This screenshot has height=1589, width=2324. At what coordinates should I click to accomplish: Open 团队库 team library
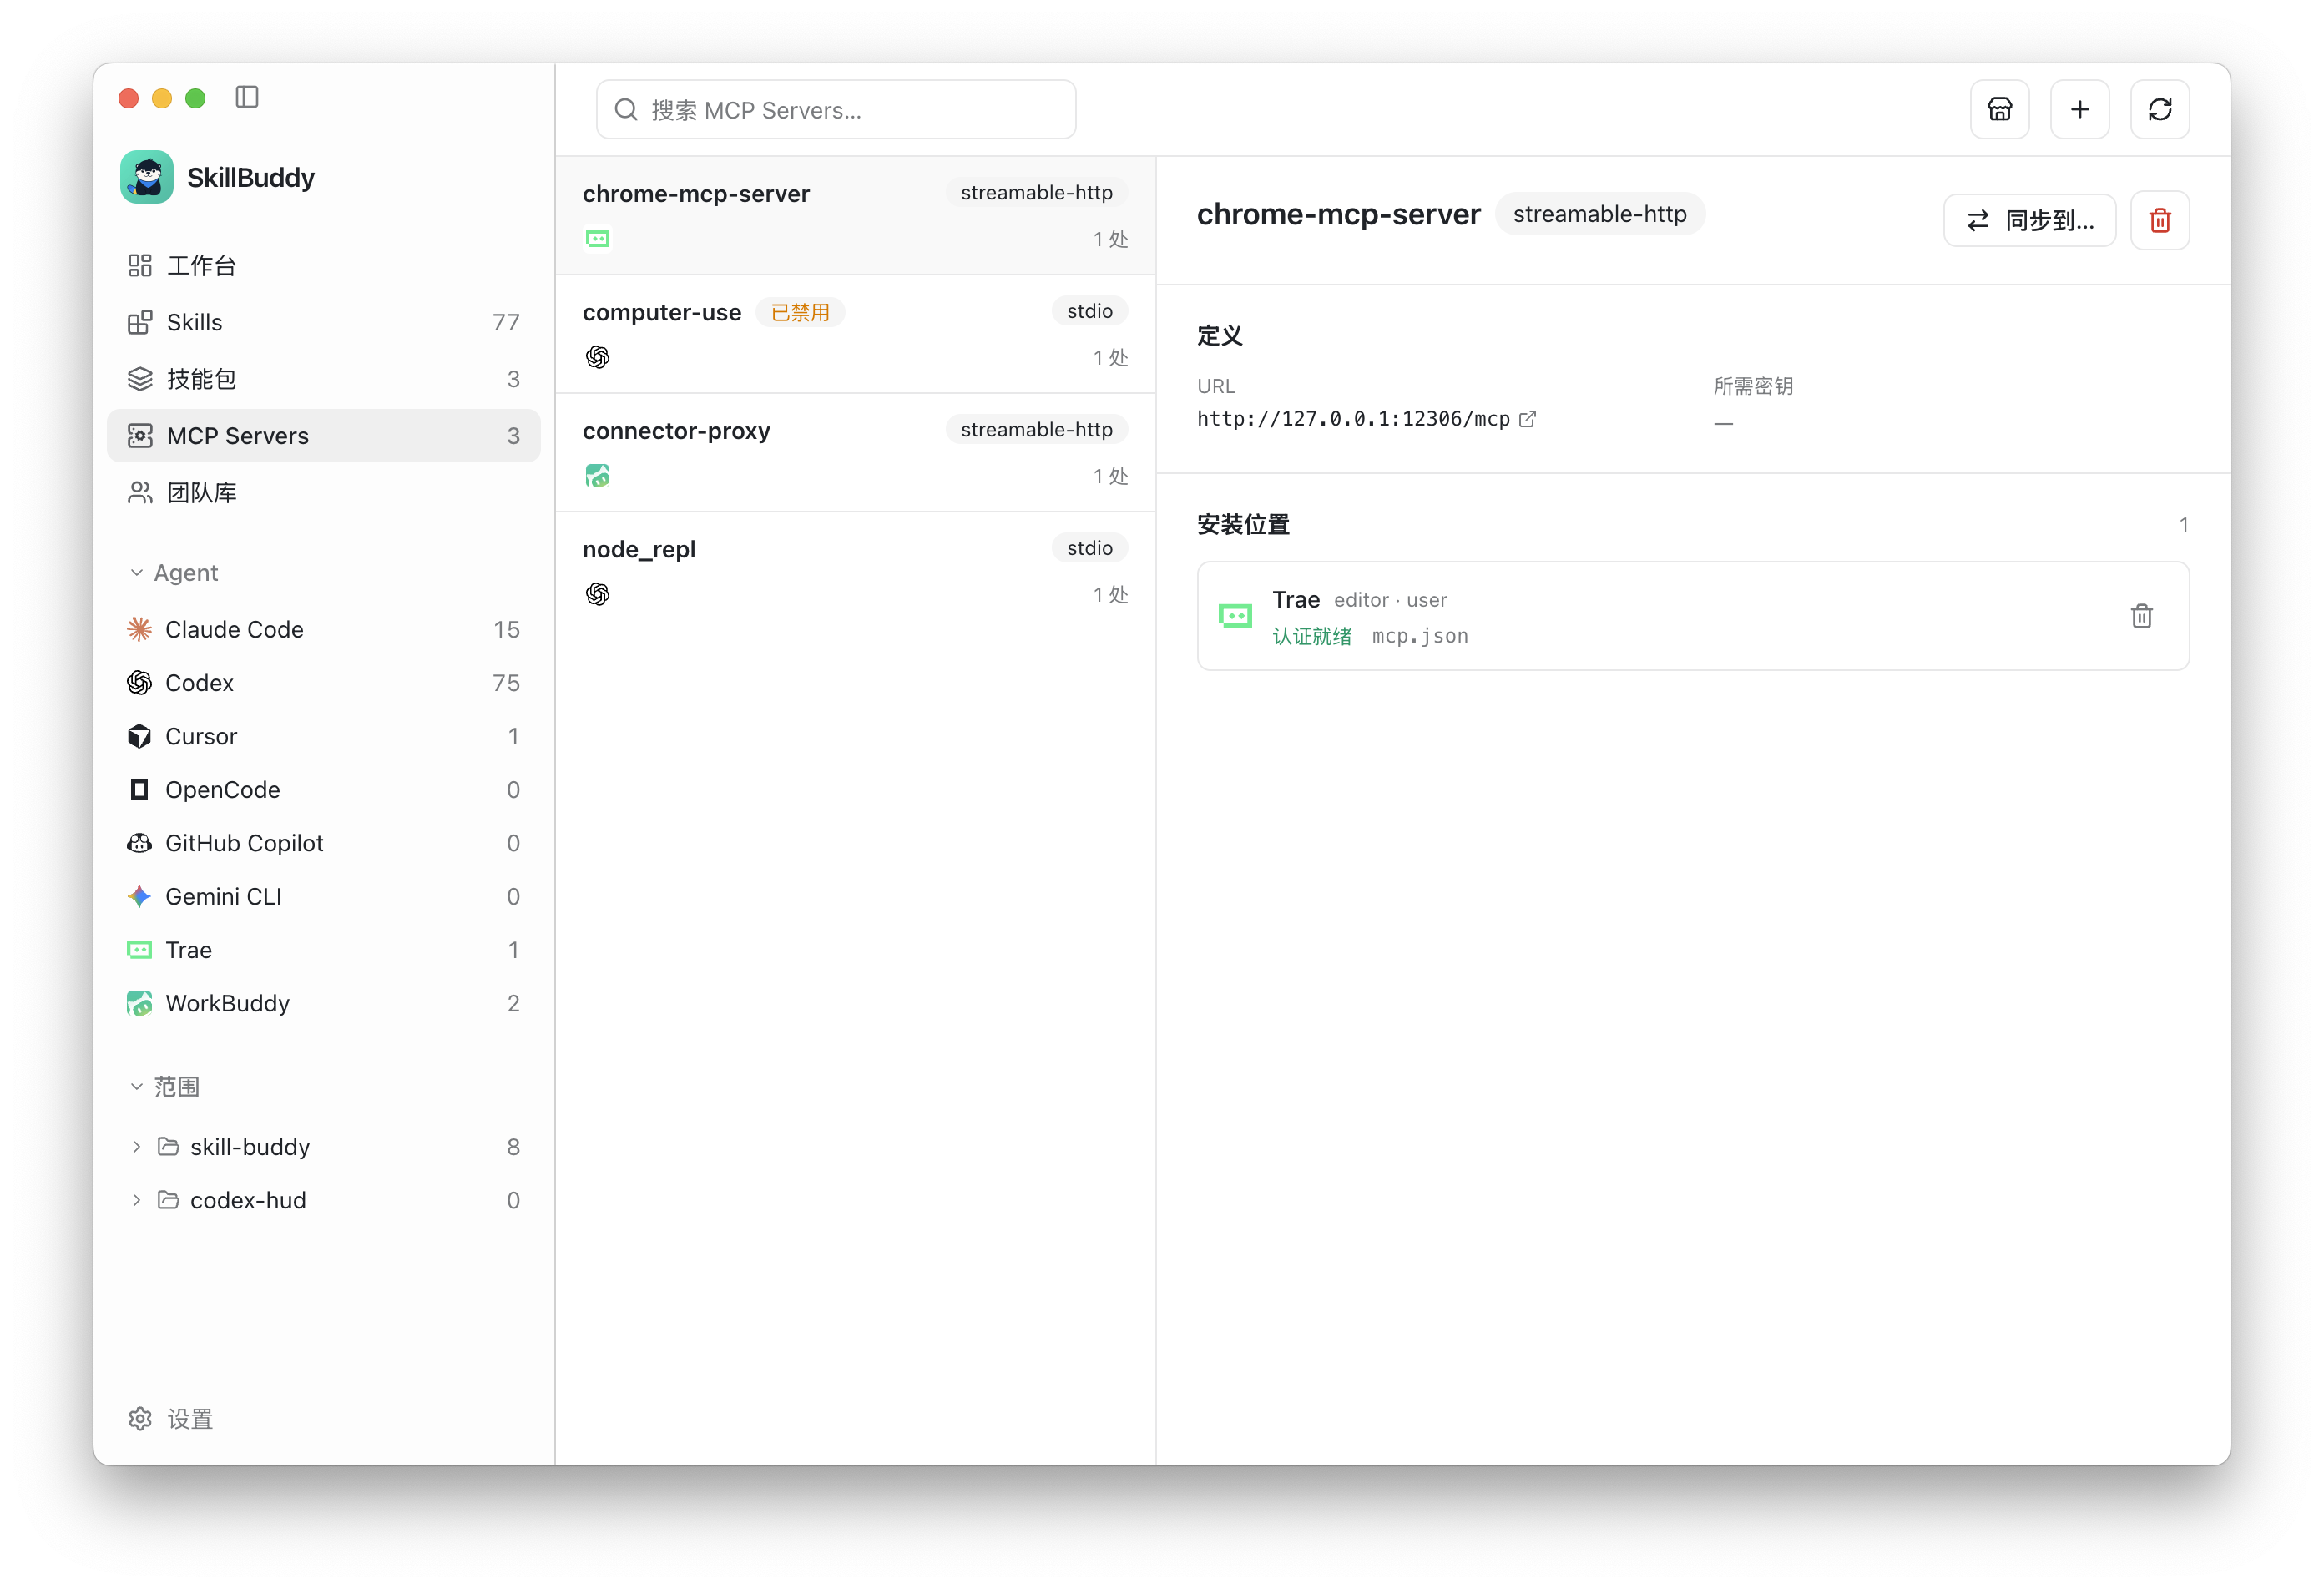coord(323,492)
